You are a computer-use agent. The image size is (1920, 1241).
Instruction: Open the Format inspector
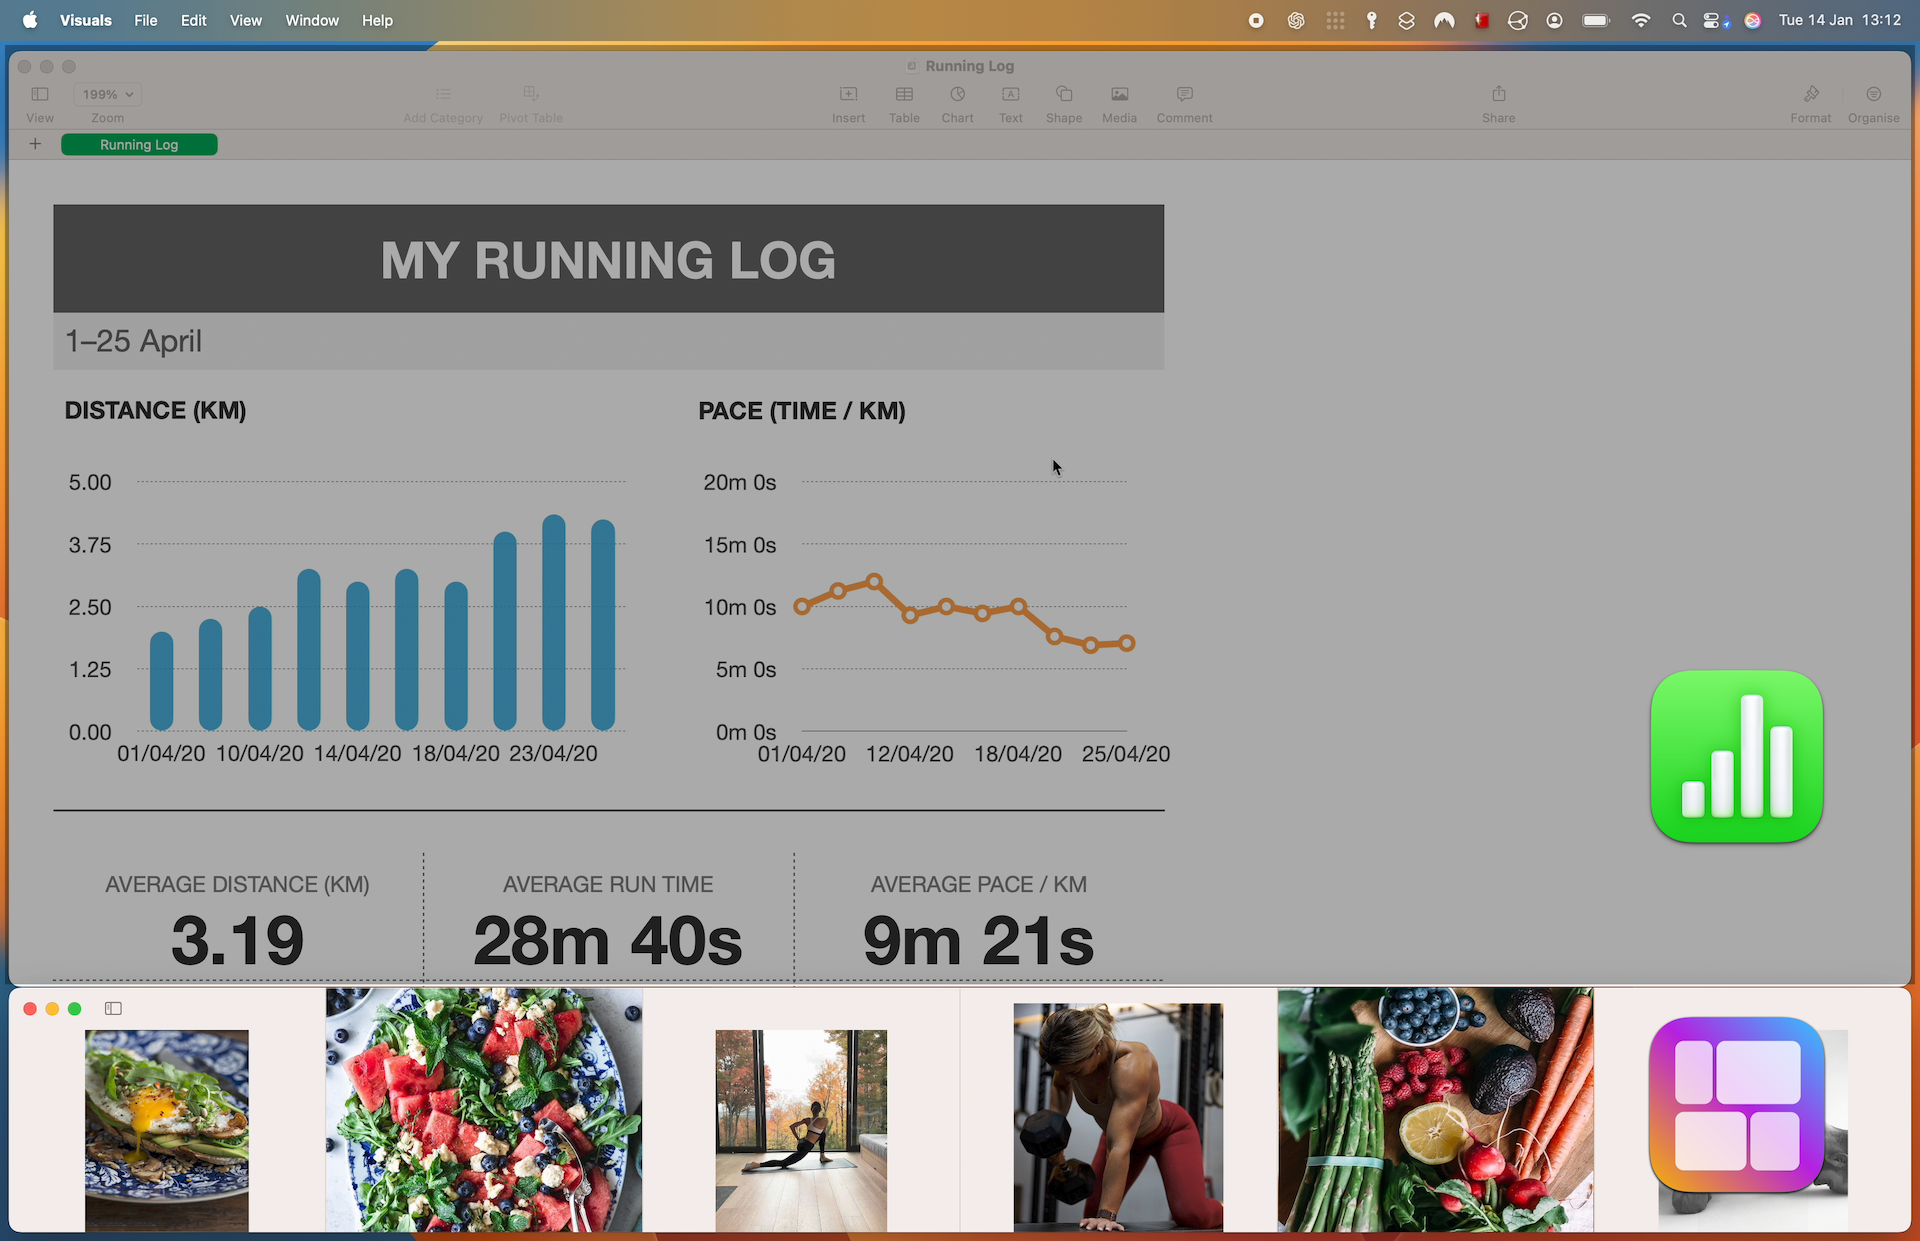pyautogui.click(x=1810, y=101)
